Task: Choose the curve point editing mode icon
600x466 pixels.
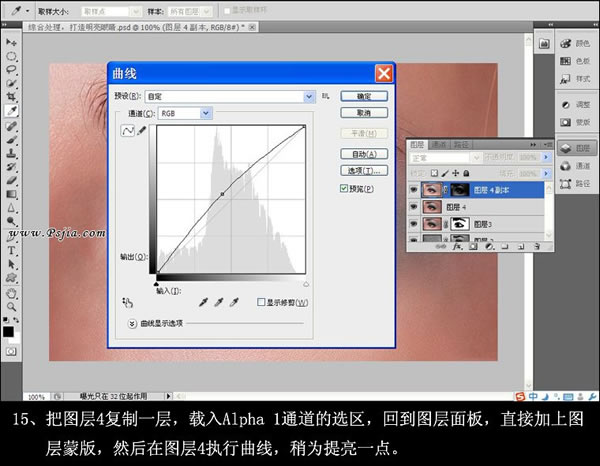Action: (127, 131)
